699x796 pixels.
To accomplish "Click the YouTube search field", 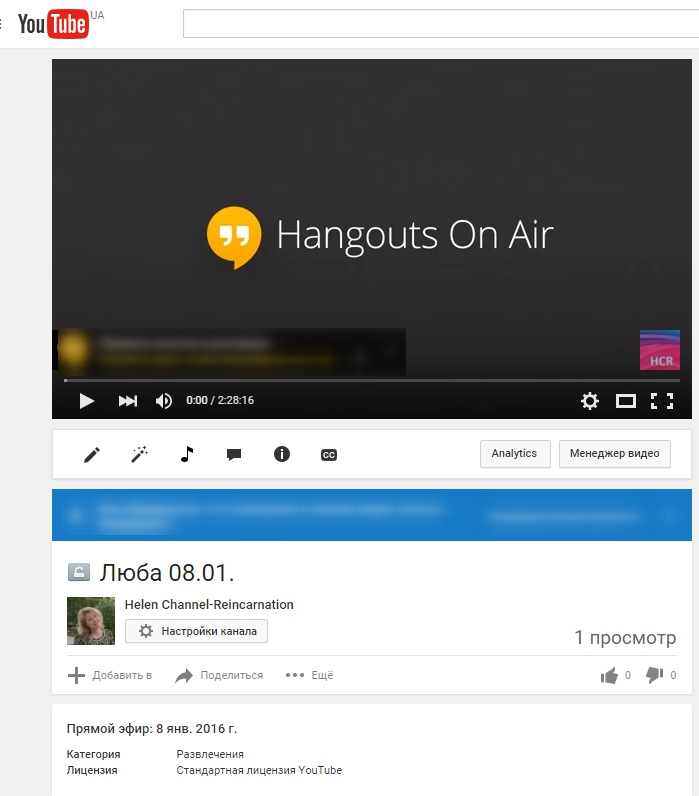I will (x=440, y=24).
